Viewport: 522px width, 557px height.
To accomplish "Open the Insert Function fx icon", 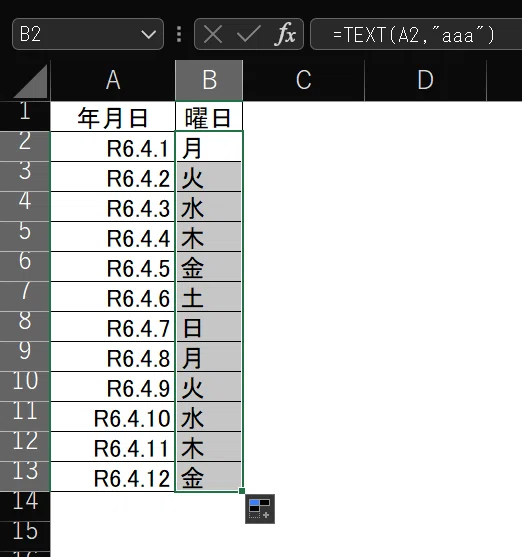I will (285, 34).
